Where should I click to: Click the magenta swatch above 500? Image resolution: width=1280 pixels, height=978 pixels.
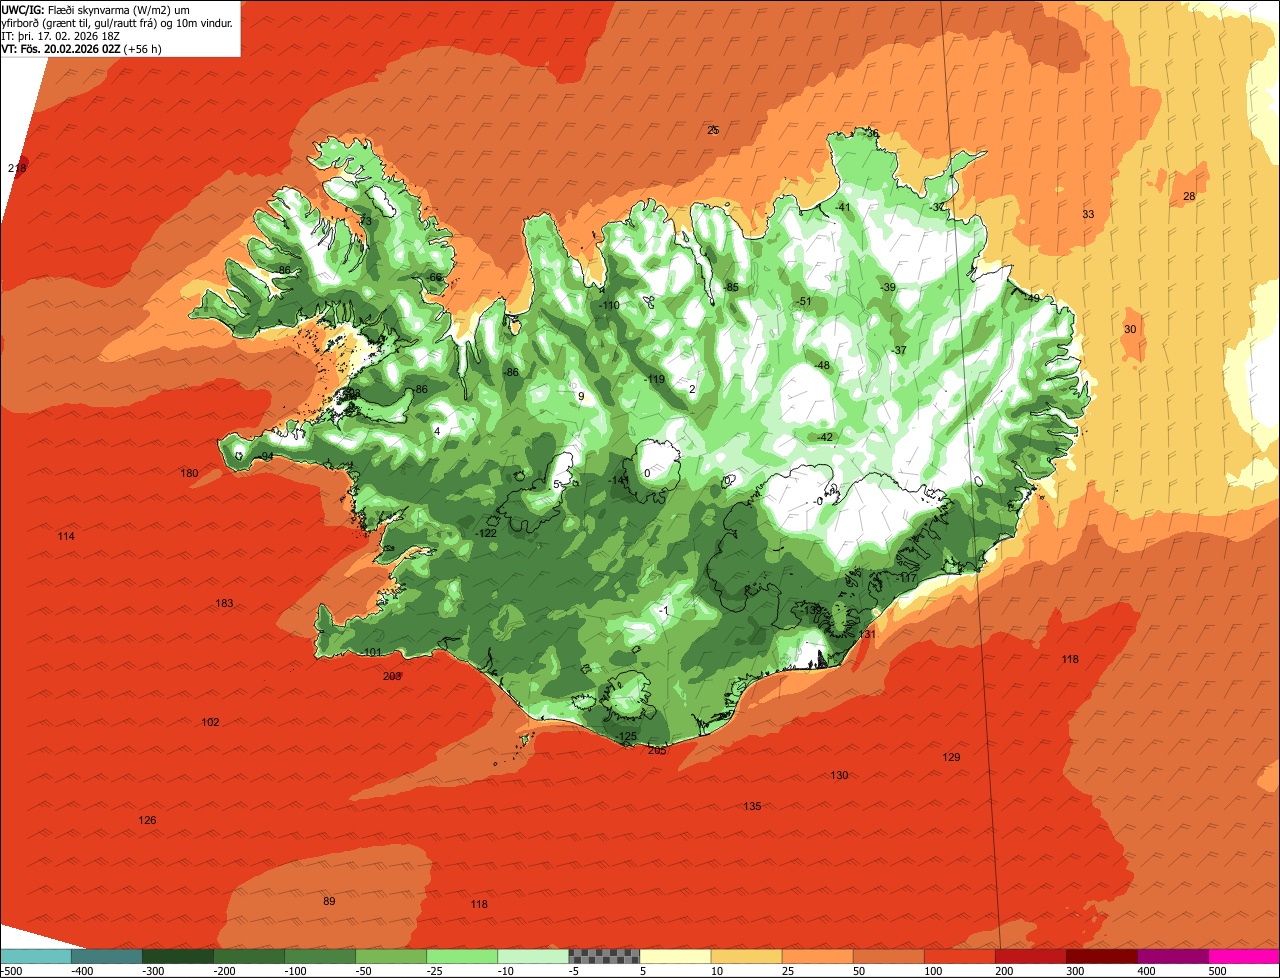tap(1244, 957)
